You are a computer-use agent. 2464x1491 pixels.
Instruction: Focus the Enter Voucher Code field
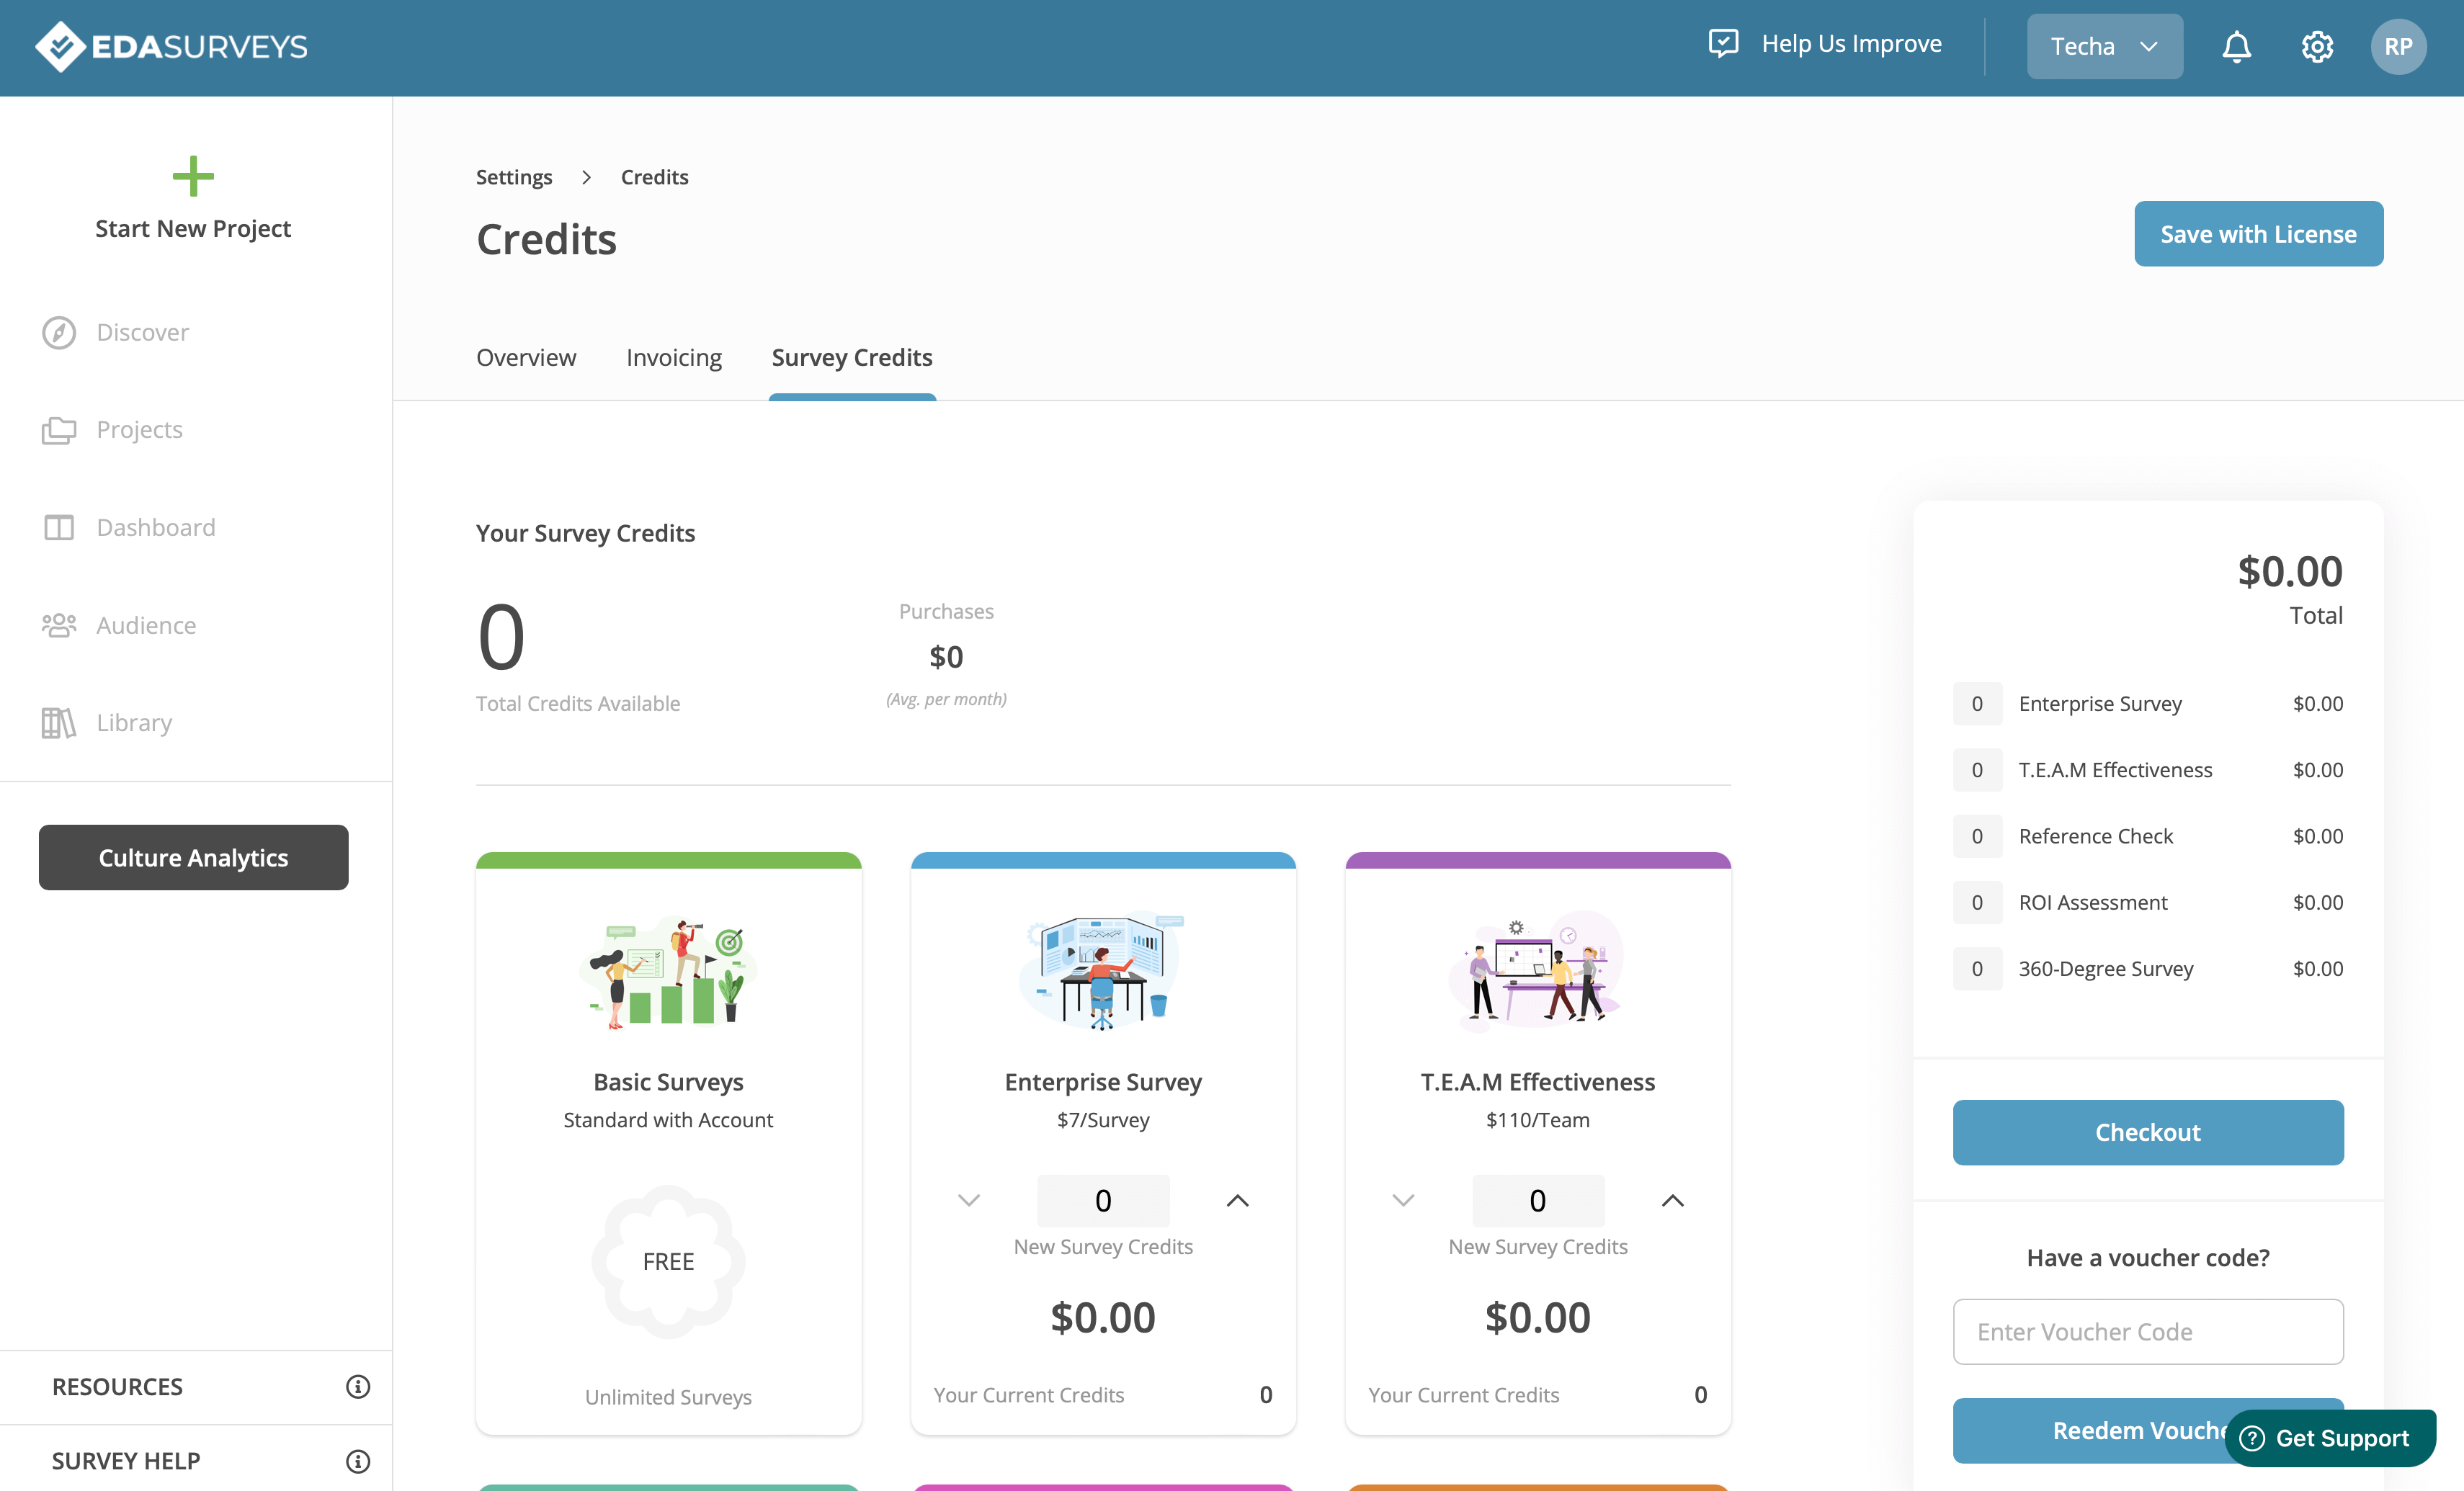click(2147, 1331)
